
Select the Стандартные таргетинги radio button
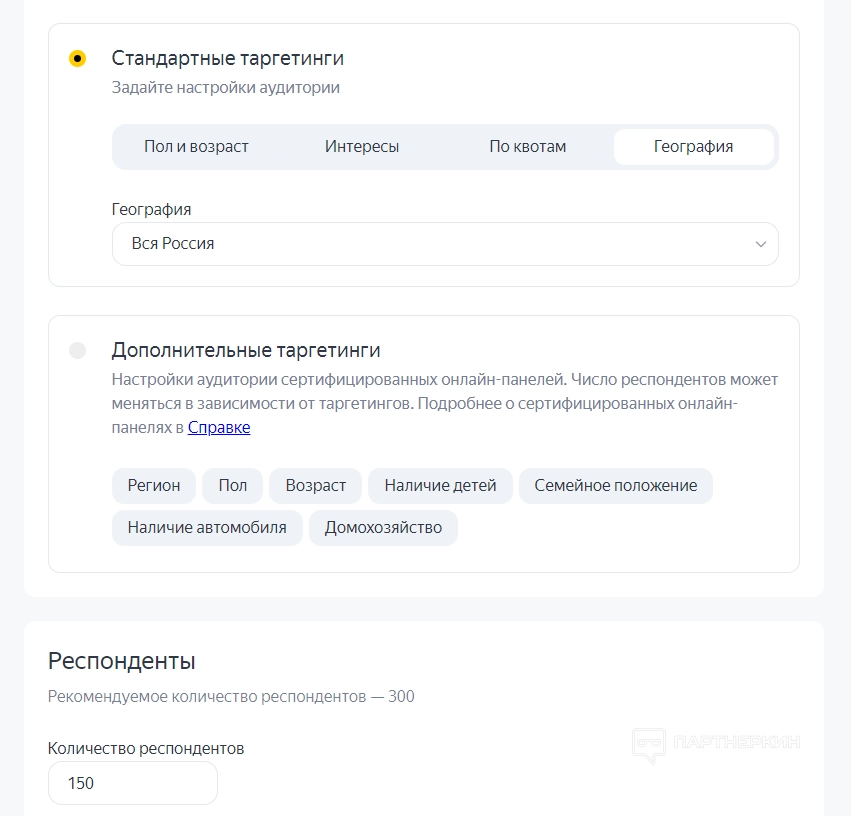[x=78, y=59]
